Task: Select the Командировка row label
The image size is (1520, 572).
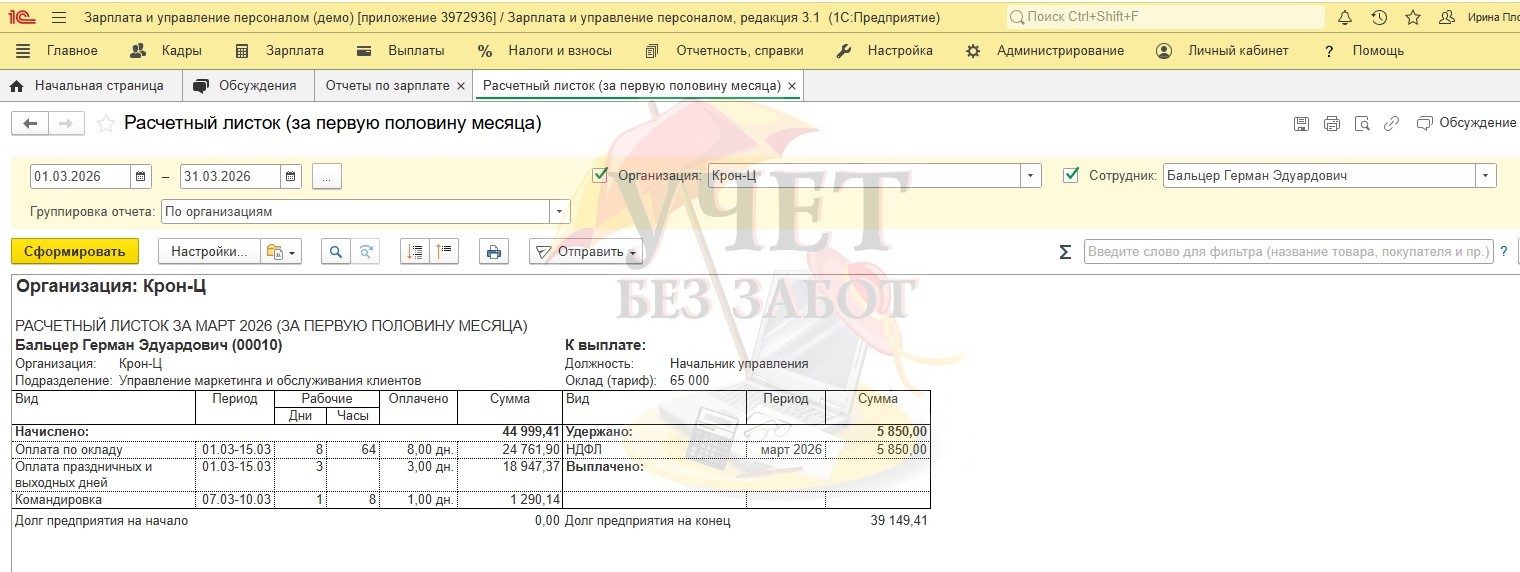Action: 58,499
